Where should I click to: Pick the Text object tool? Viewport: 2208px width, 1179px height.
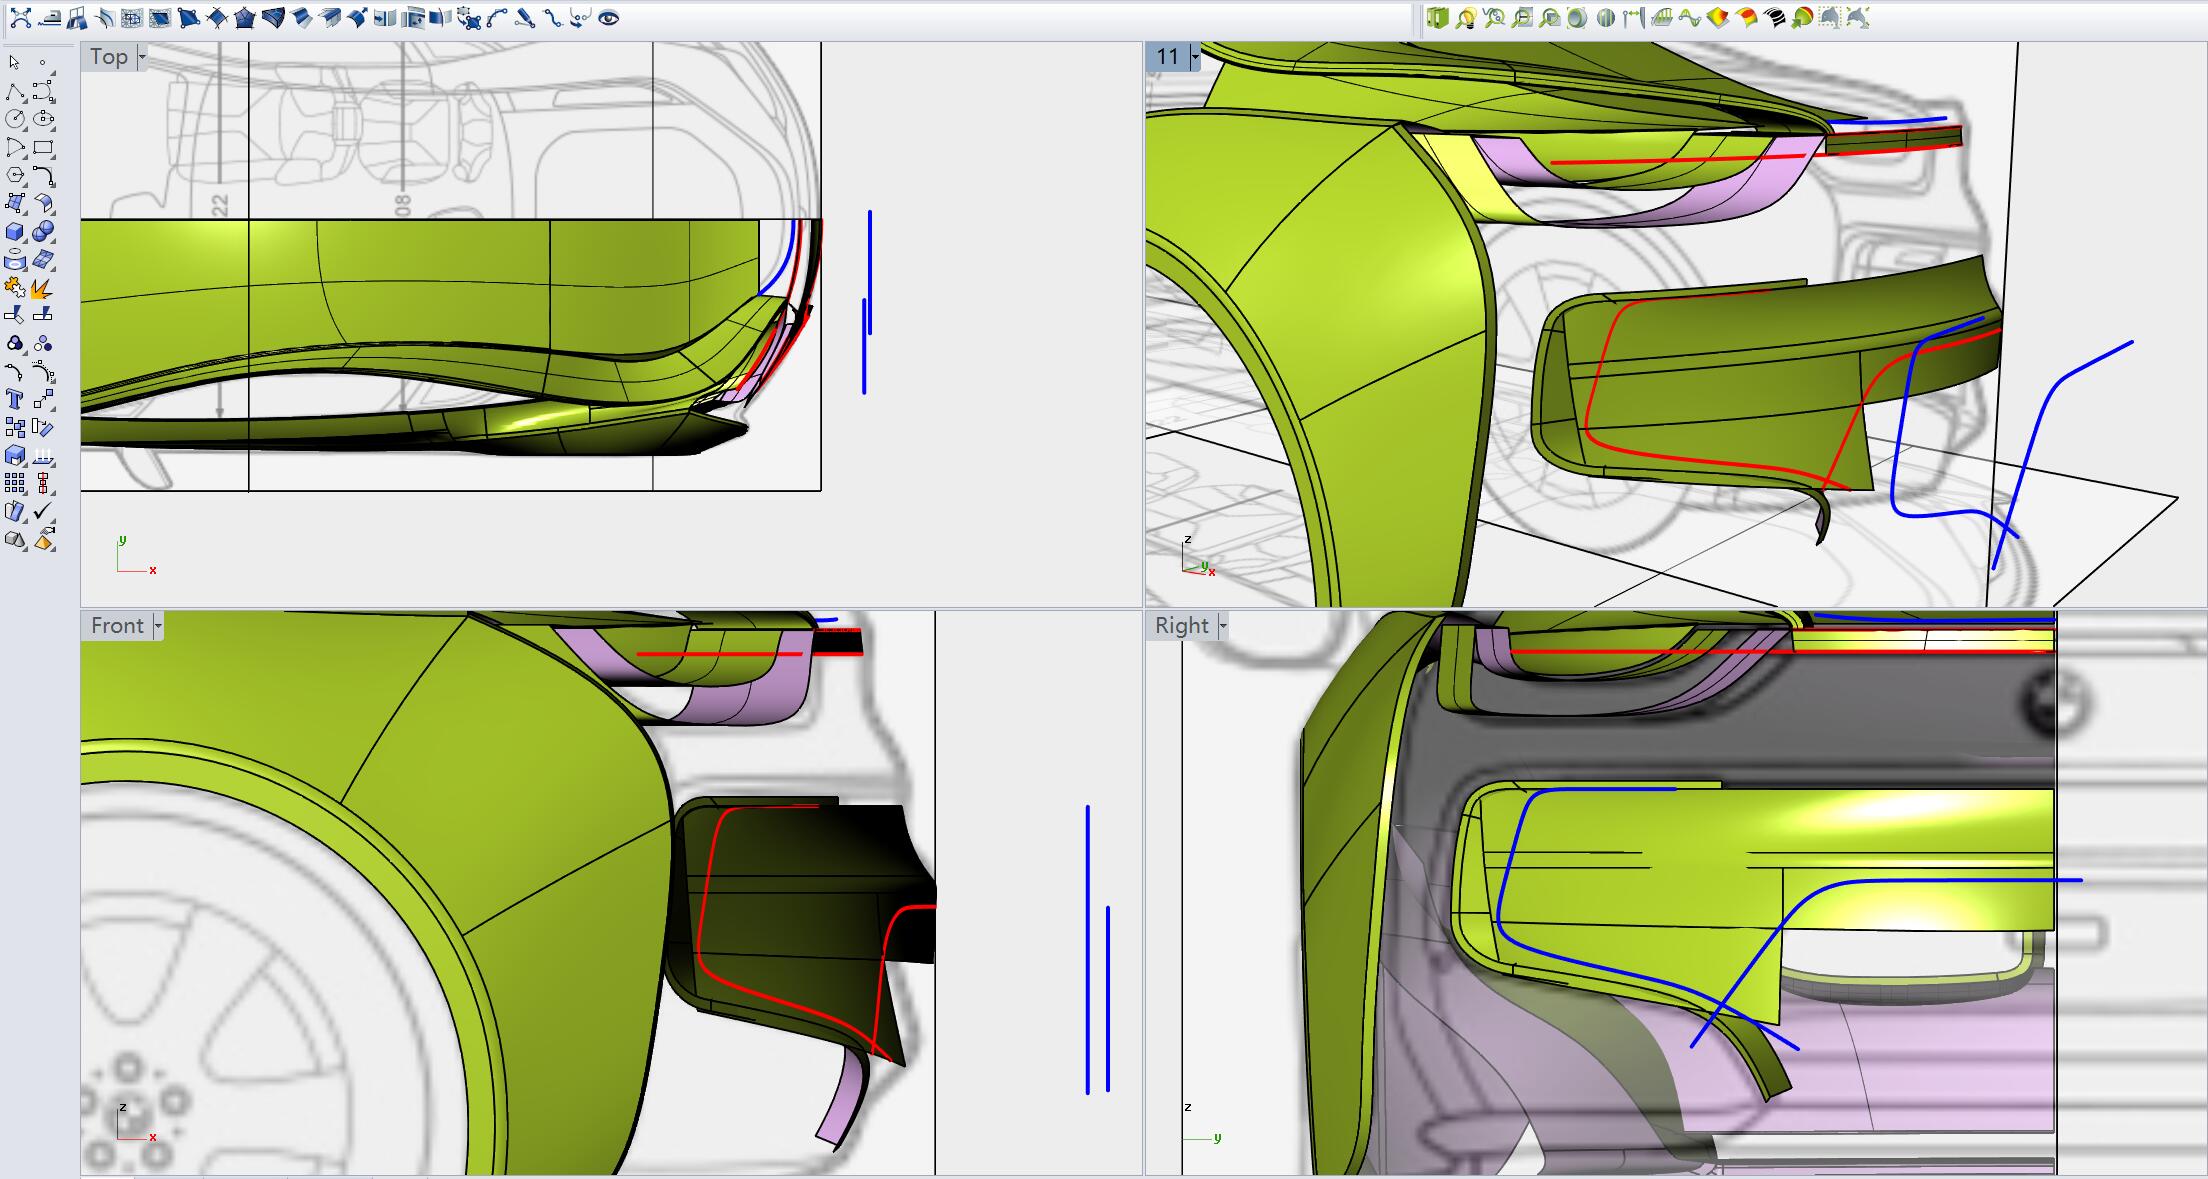click(x=15, y=400)
